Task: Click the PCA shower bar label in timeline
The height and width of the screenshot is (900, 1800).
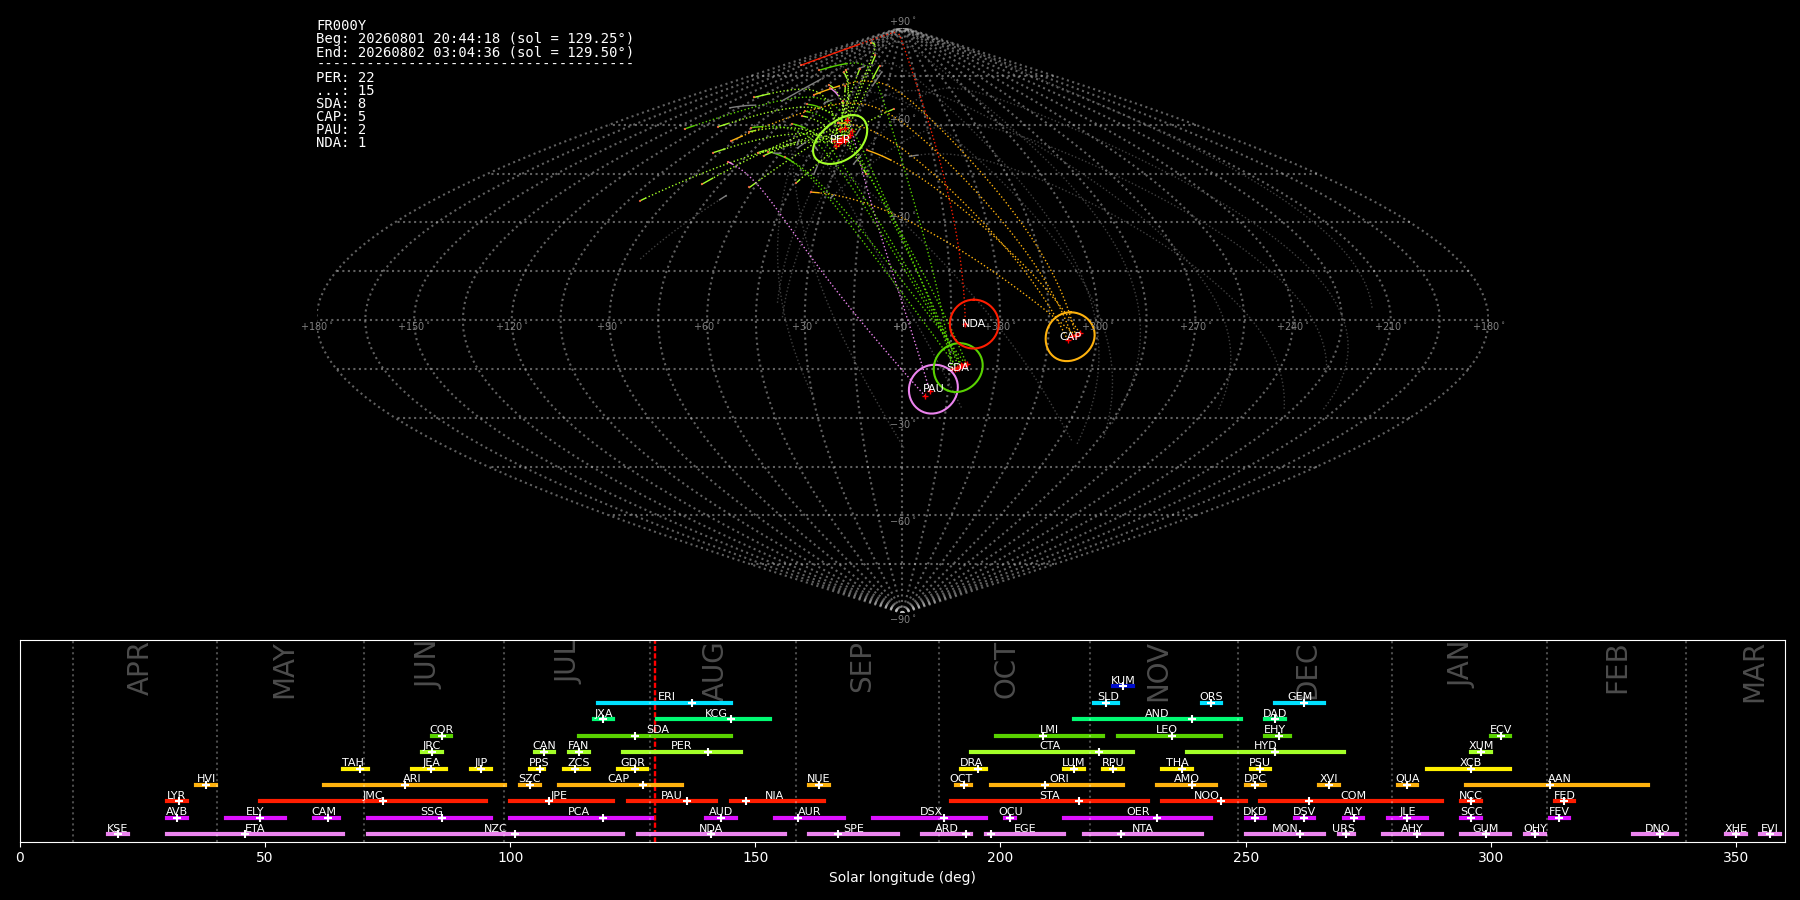Action: [578, 812]
